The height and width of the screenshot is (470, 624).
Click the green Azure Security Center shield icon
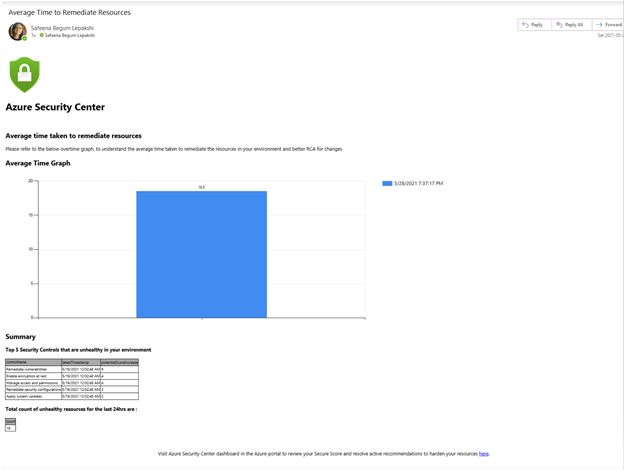coord(25,74)
